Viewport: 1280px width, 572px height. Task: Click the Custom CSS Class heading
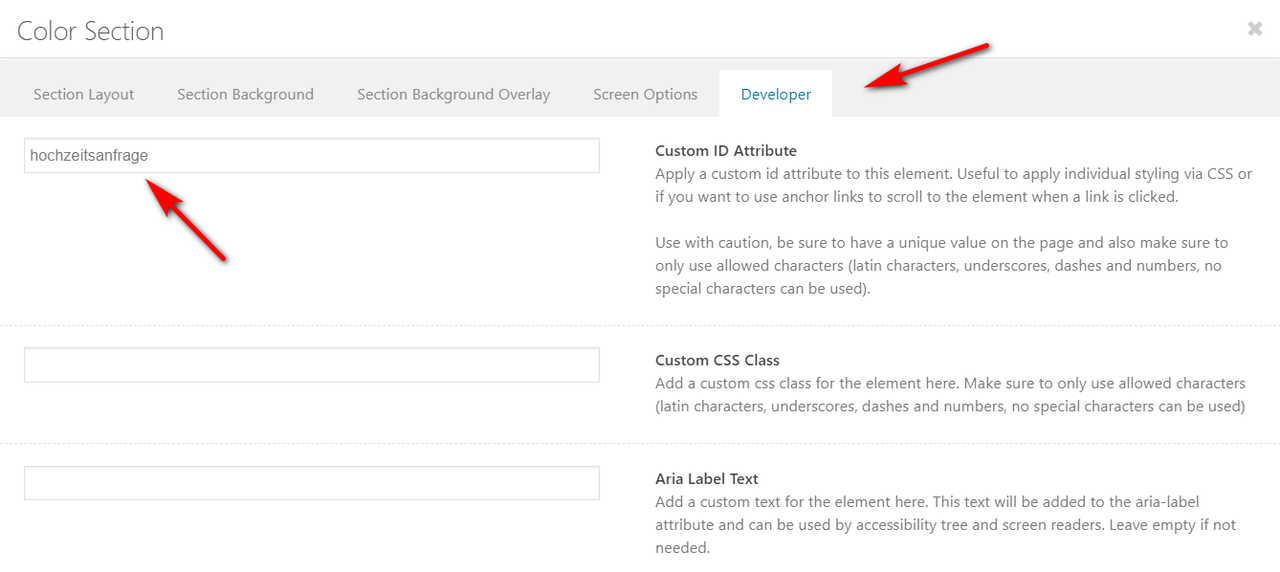click(x=717, y=360)
